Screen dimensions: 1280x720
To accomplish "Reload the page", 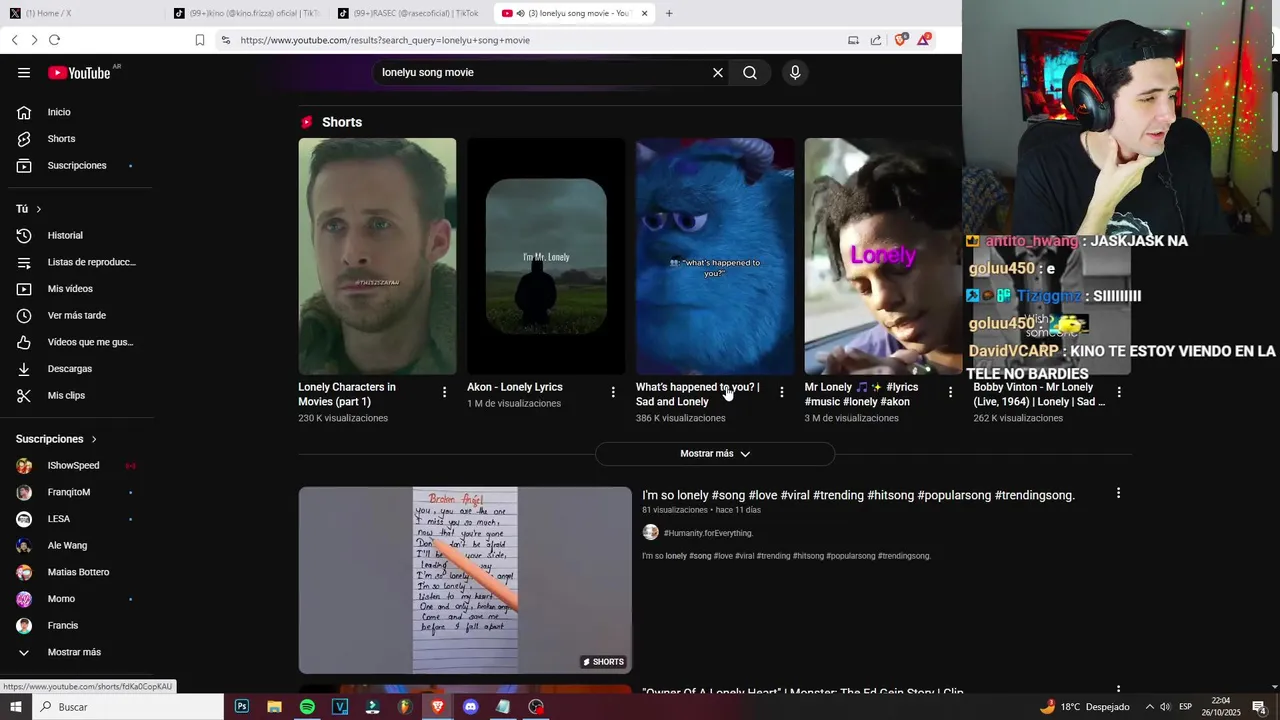I will click(54, 40).
